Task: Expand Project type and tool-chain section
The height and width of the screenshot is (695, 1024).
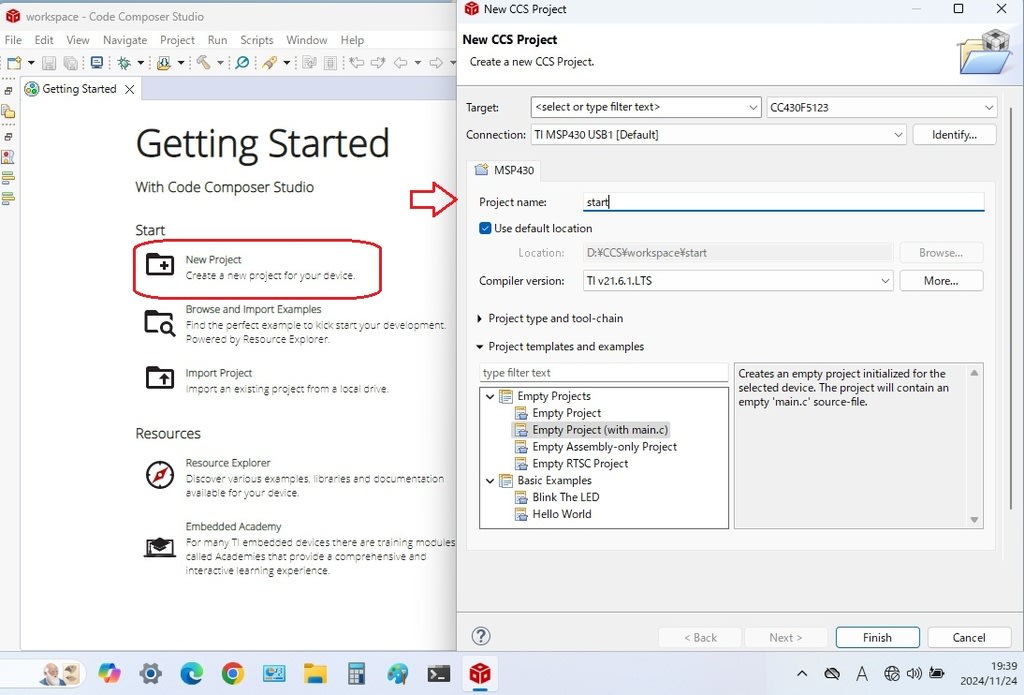Action: (x=480, y=319)
